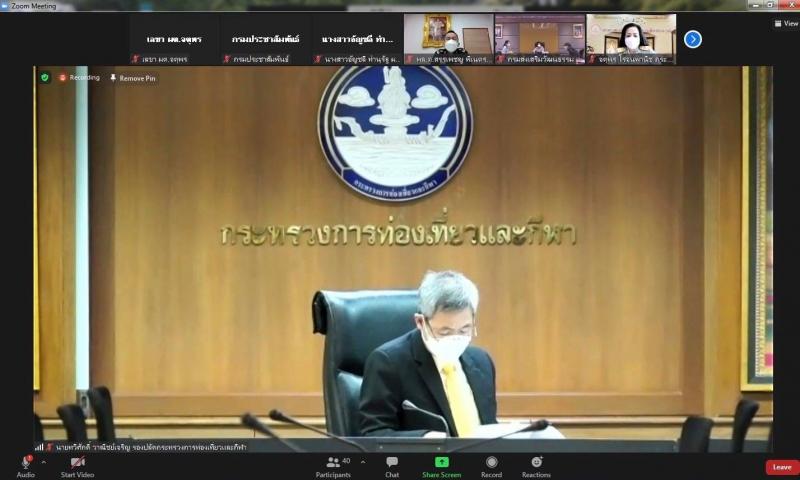The width and height of the screenshot is (800, 480).
Task: Leave the meeting
Action: [x=782, y=467]
